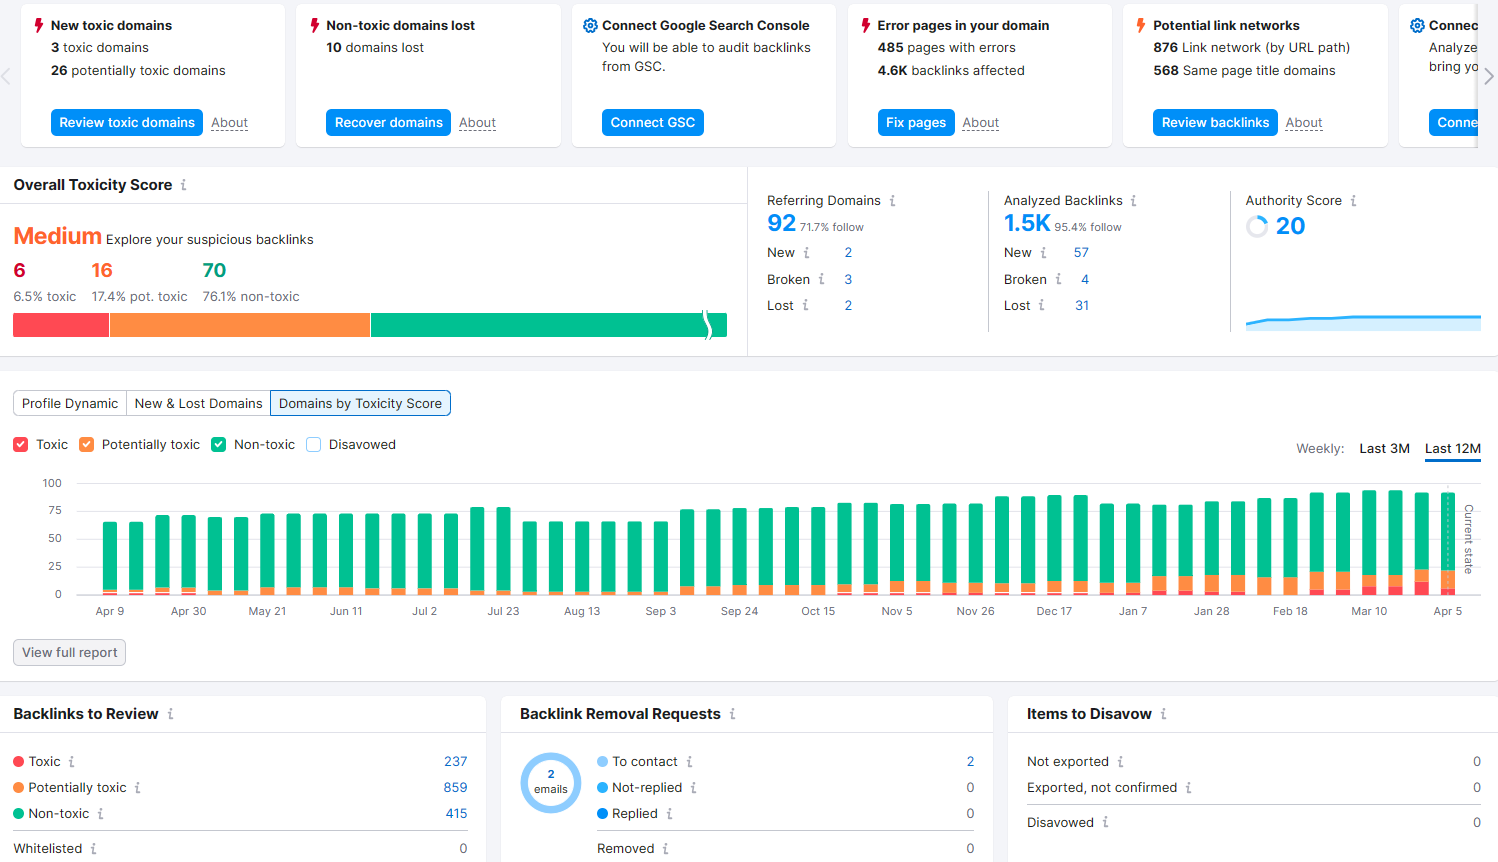Click info icon beside Analyzed Backlinks
Image resolution: width=1498 pixels, height=862 pixels.
tap(1133, 201)
